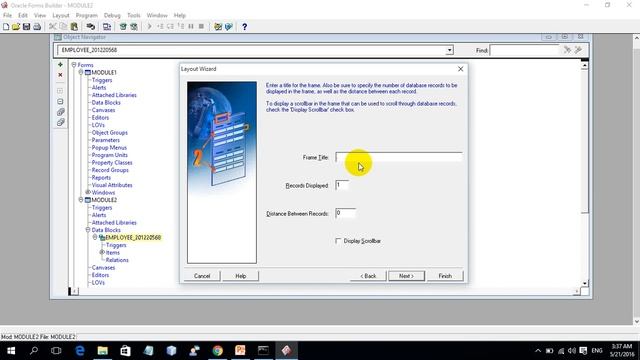Click the Save floppy disk icon
This screenshot has width=640, height=360.
click(27, 27)
